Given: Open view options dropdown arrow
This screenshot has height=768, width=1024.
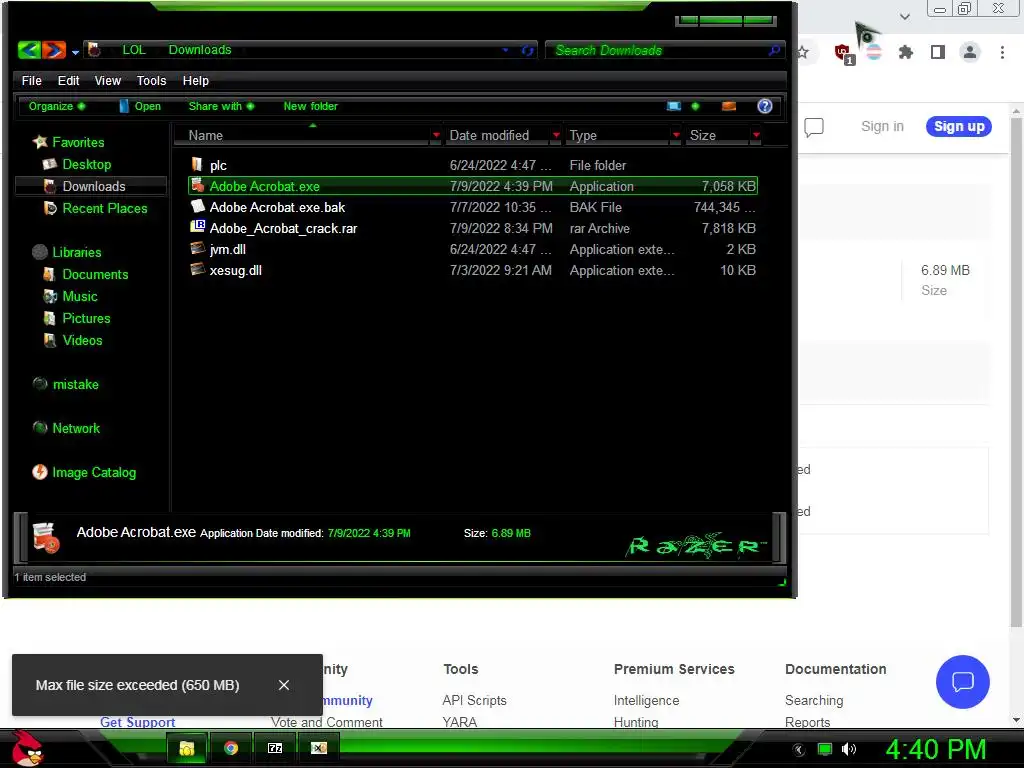Looking at the screenshot, I should click(695, 106).
